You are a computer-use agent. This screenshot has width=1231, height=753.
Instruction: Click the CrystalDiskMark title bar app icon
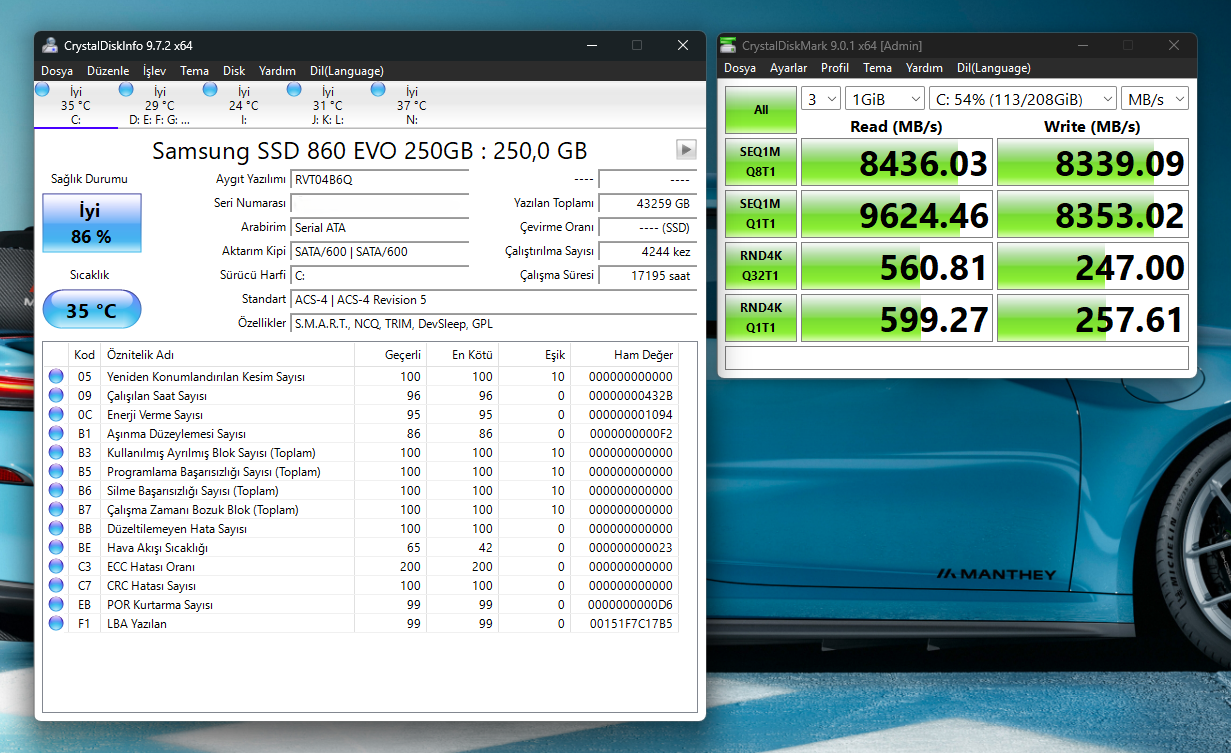click(x=728, y=45)
